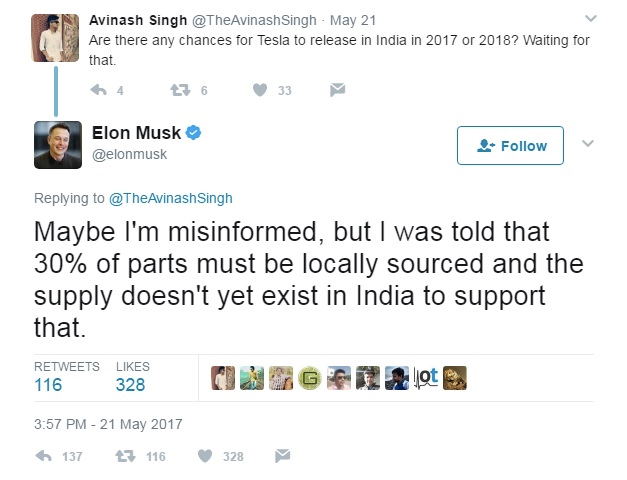Share Elon Musk's tweet via envelope icon
Screen dimensions: 627x480
282,456
